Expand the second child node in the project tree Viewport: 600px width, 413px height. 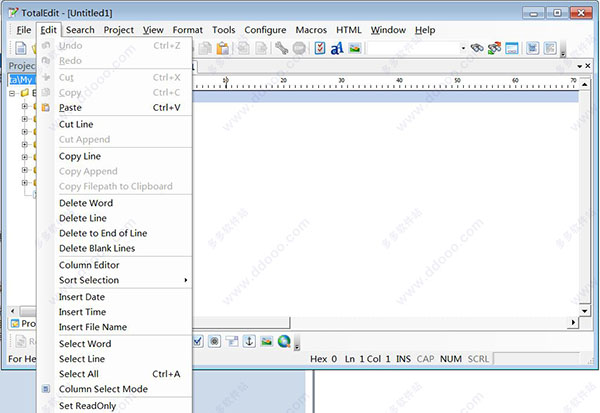24,119
